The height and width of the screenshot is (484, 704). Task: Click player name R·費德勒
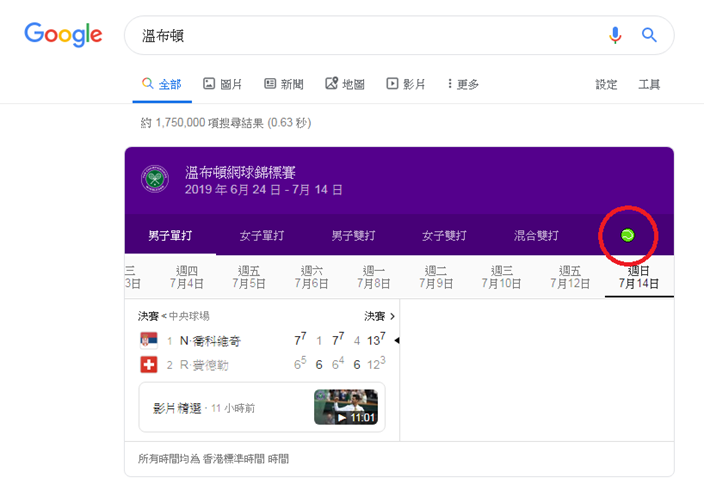click(204, 365)
